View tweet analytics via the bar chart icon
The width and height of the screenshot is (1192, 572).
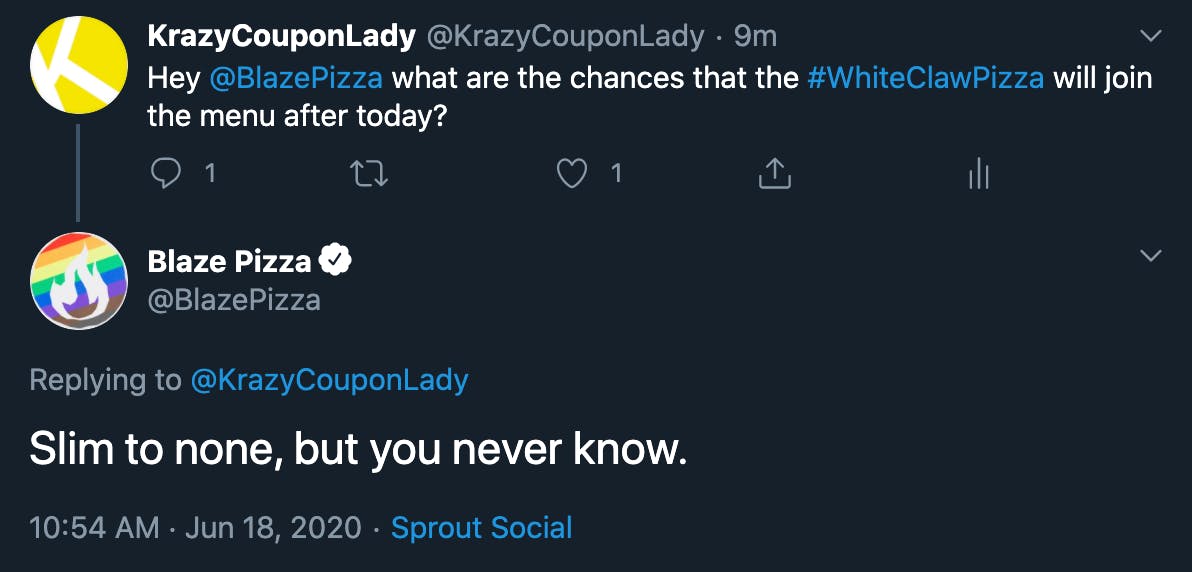click(x=978, y=174)
